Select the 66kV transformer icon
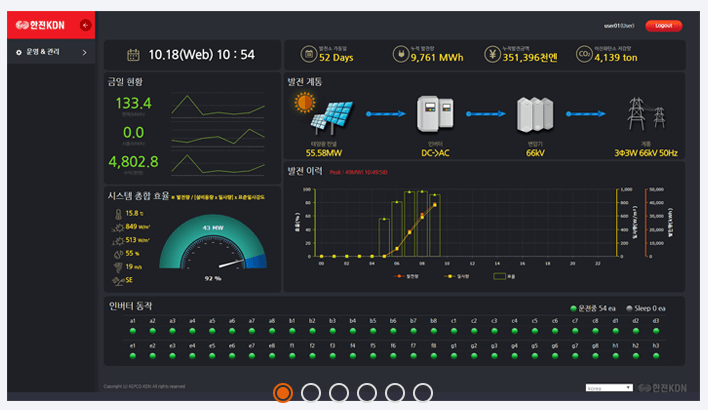708x410 pixels. (x=535, y=115)
